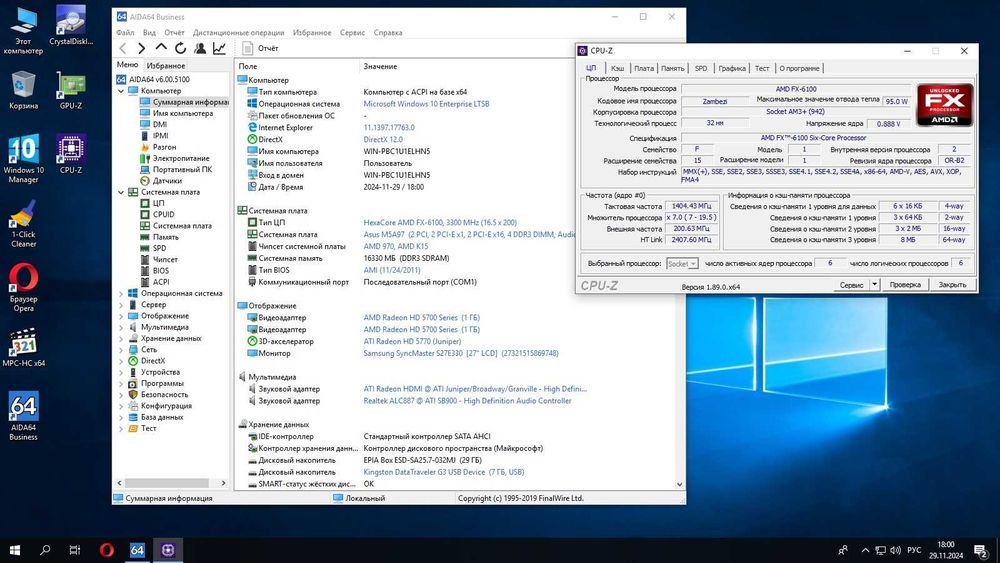
Task: Open the Opera browser desktop shortcut
Action: point(24,288)
